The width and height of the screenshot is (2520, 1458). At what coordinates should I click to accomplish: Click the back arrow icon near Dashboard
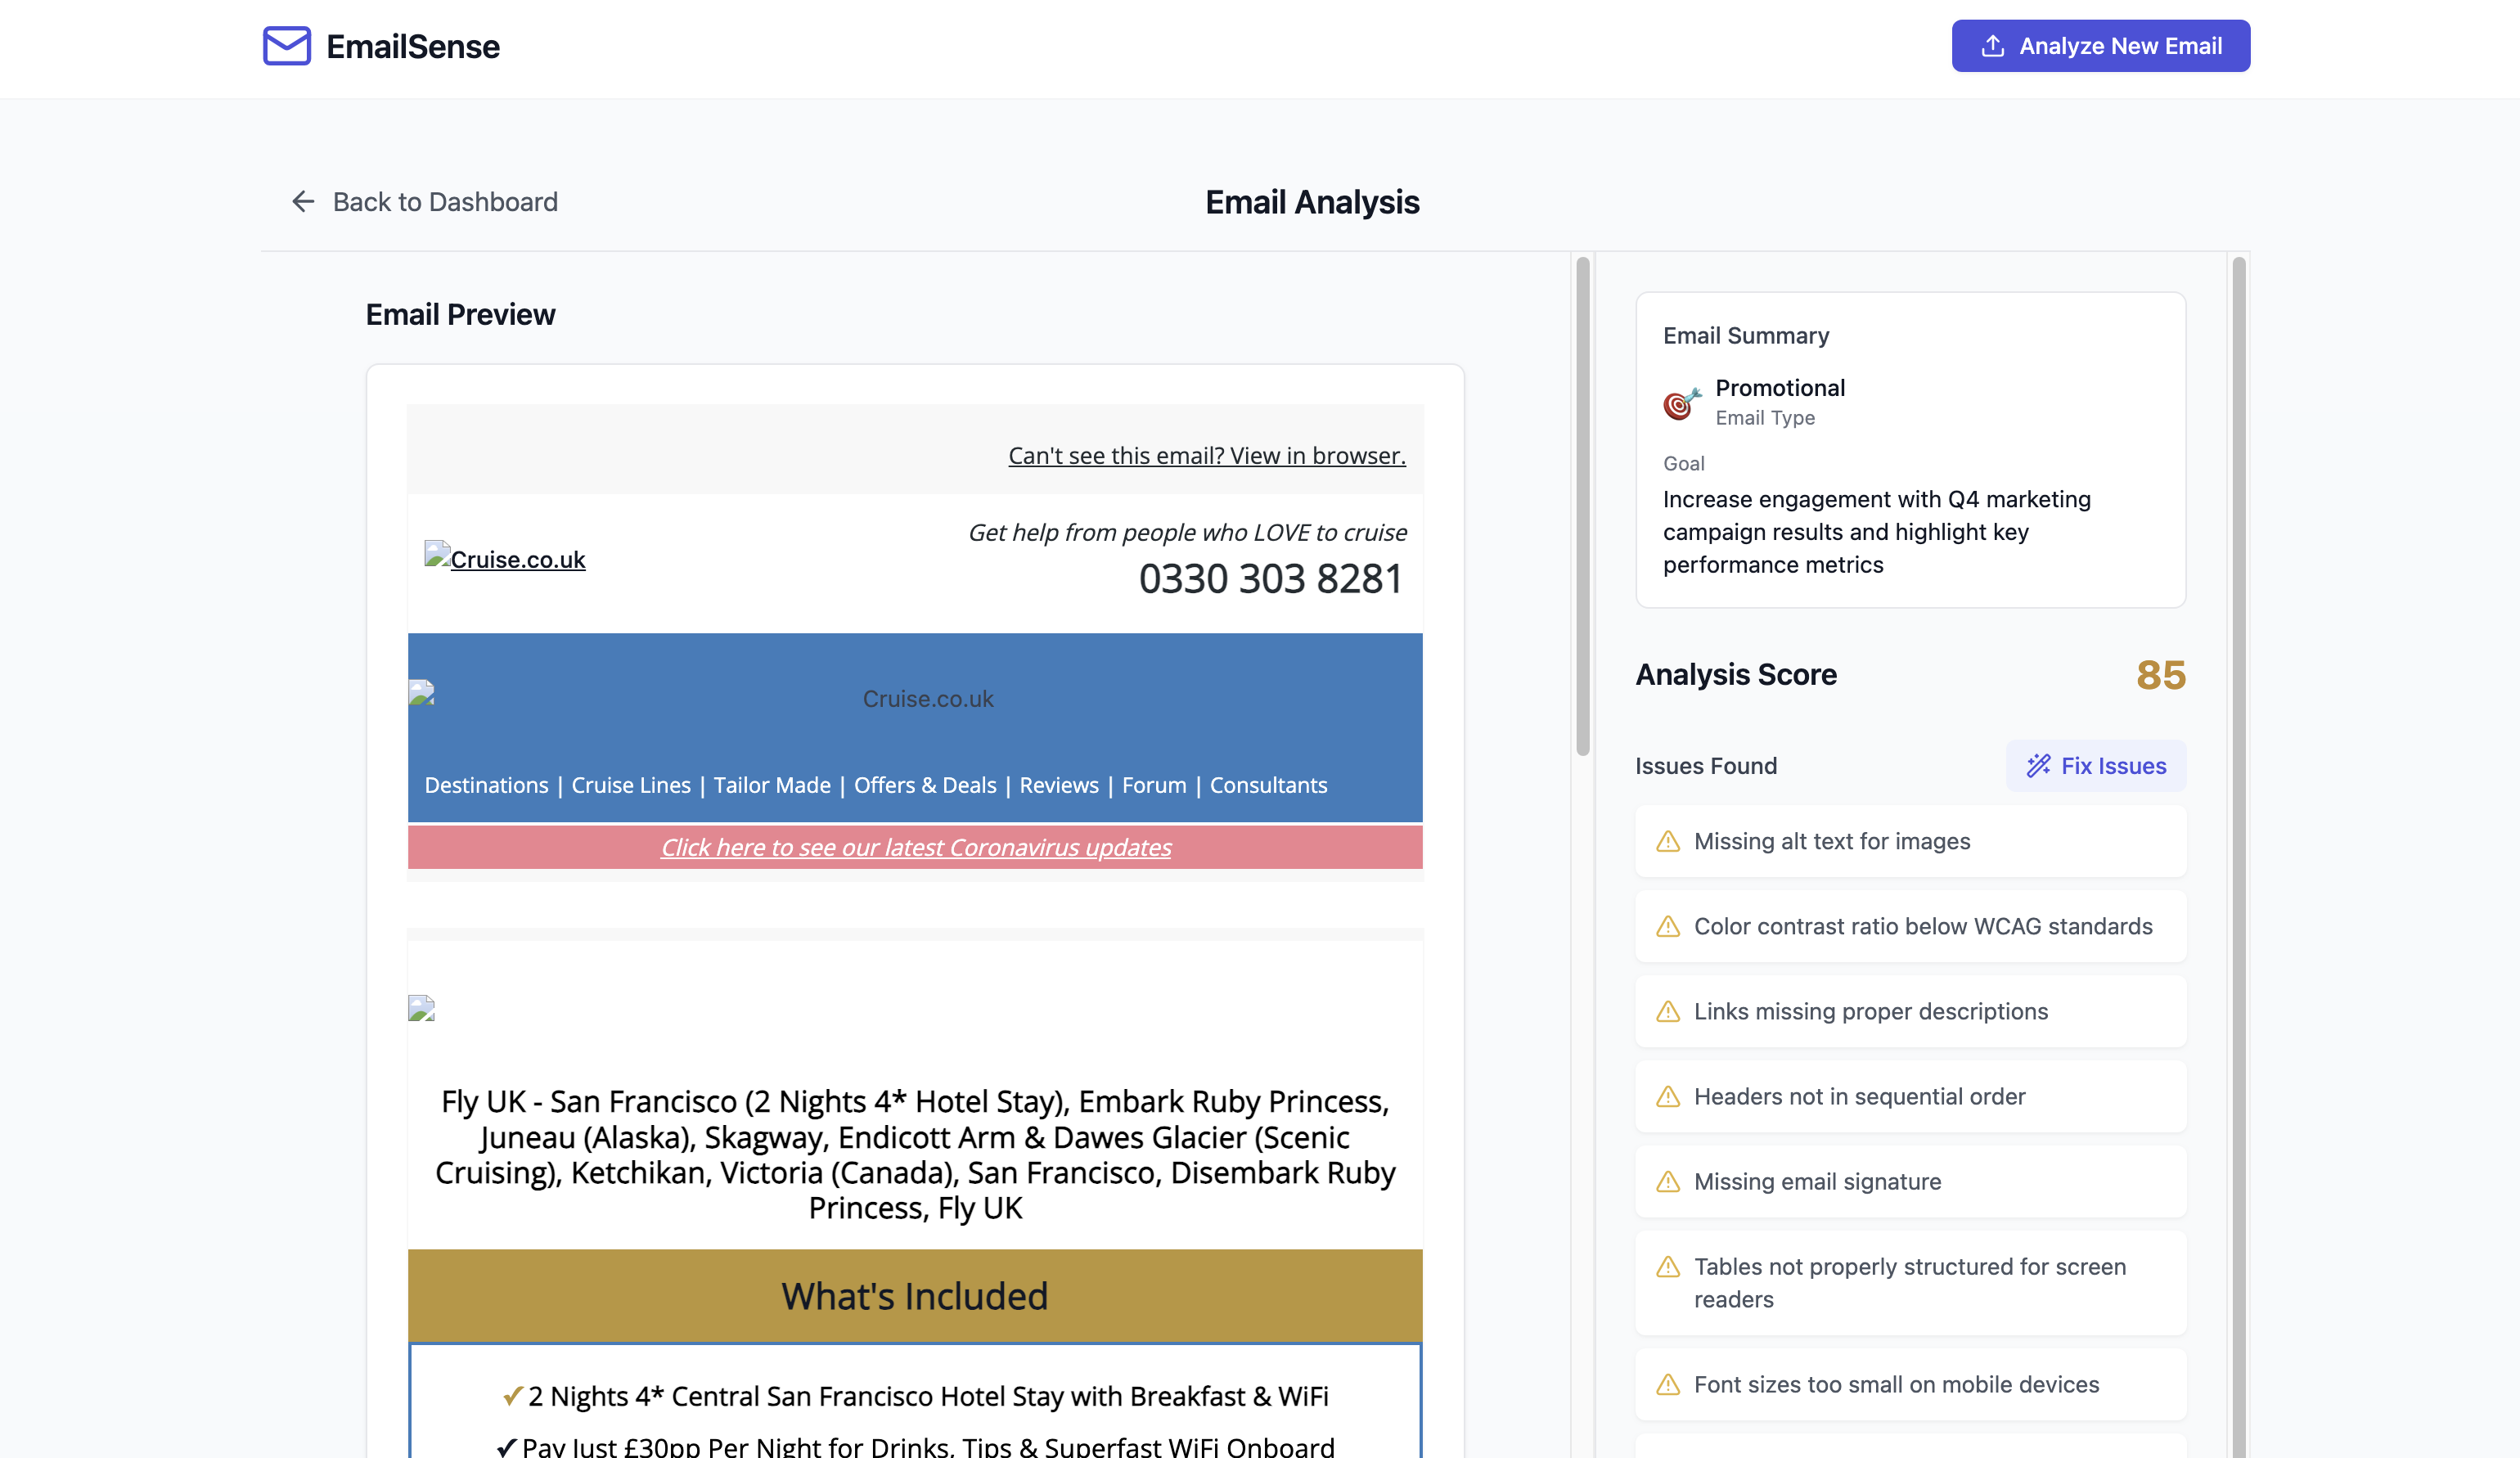pos(303,202)
